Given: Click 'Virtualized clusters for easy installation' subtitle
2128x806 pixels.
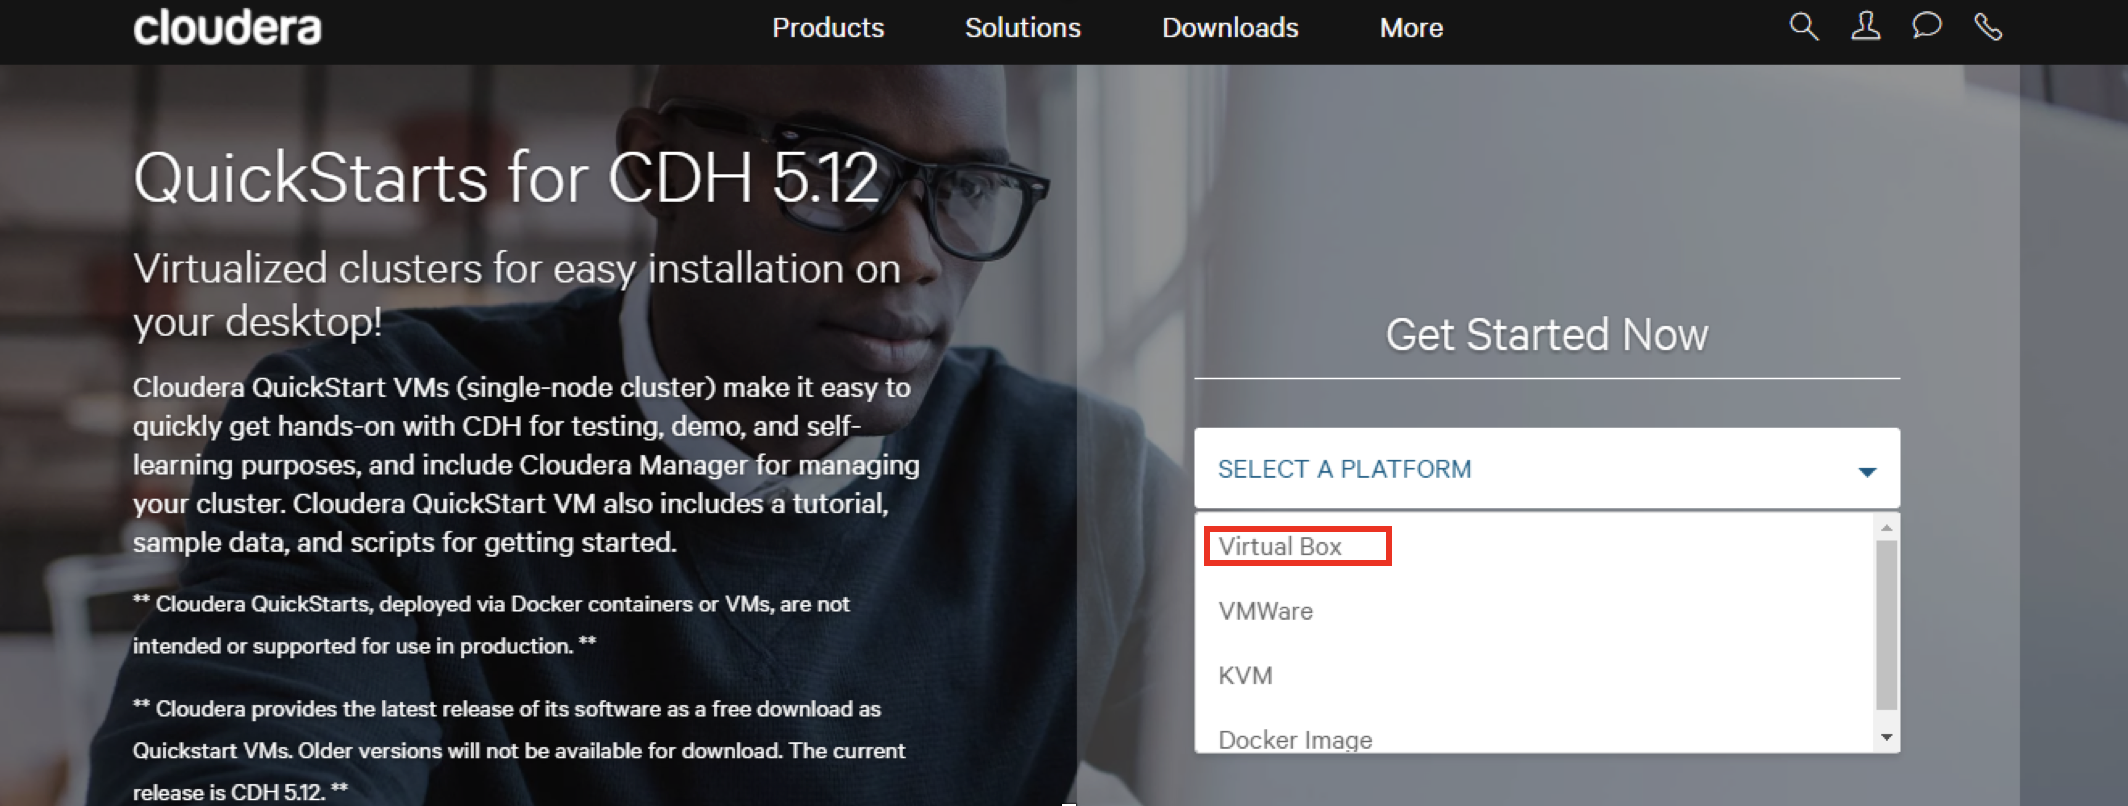Looking at the screenshot, I should click(517, 295).
